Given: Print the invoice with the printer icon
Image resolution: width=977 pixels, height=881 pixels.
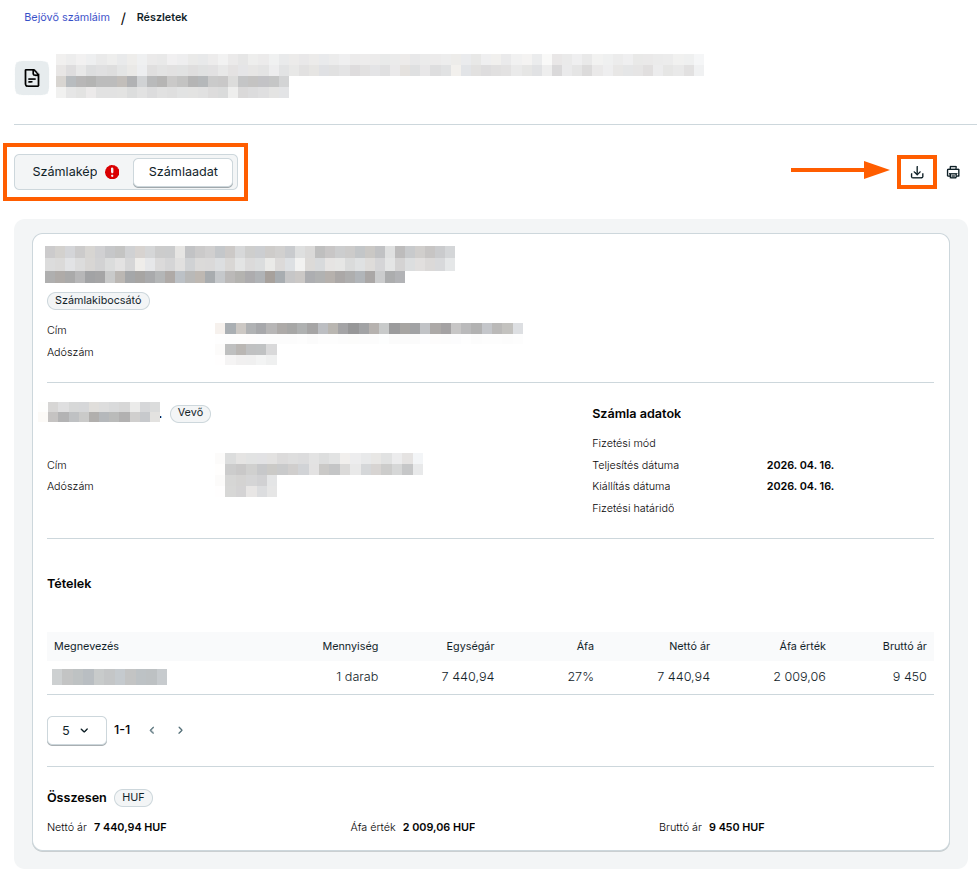Looking at the screenshot, I should (953, 172).
